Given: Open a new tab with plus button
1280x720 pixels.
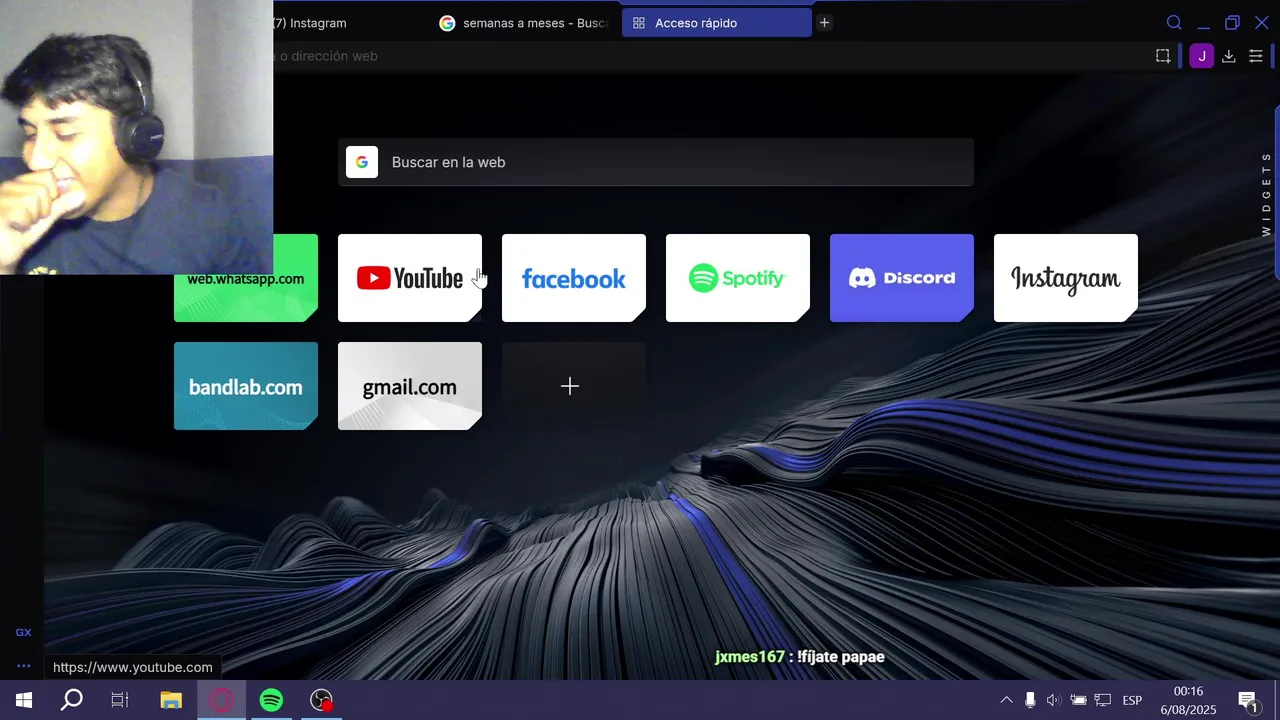Looking at the screenshot, I should (824, 23).
